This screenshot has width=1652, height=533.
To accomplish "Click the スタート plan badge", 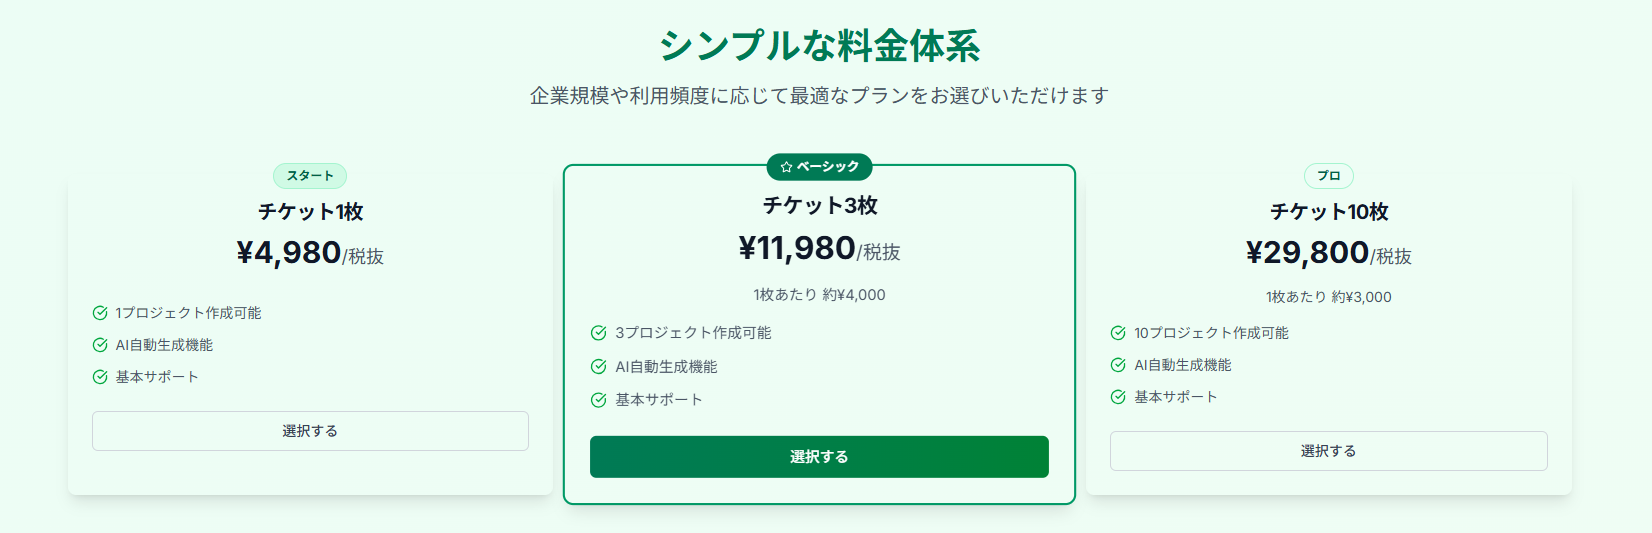I will click(310, 176).
